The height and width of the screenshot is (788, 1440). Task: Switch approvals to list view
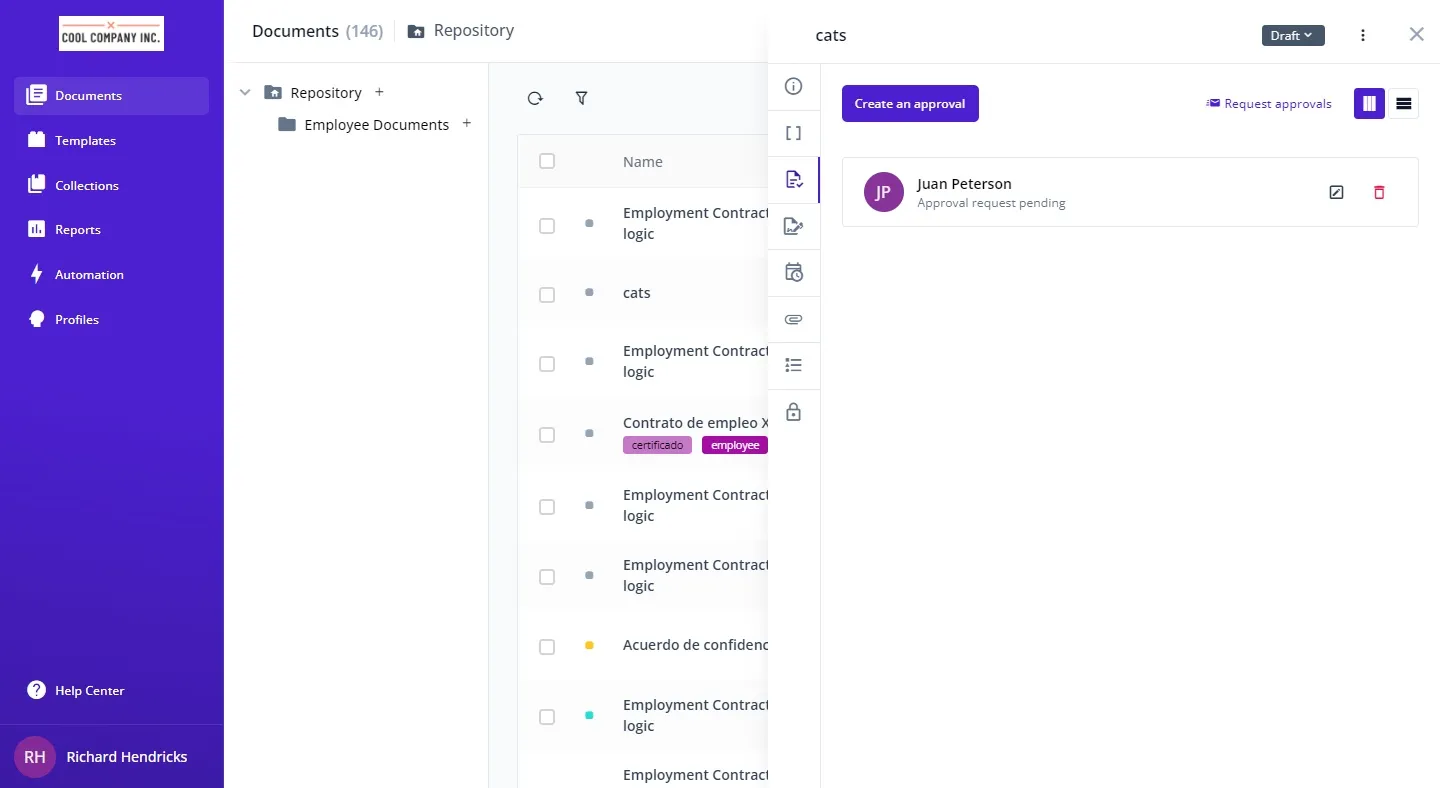click(x=1403, y=104)
